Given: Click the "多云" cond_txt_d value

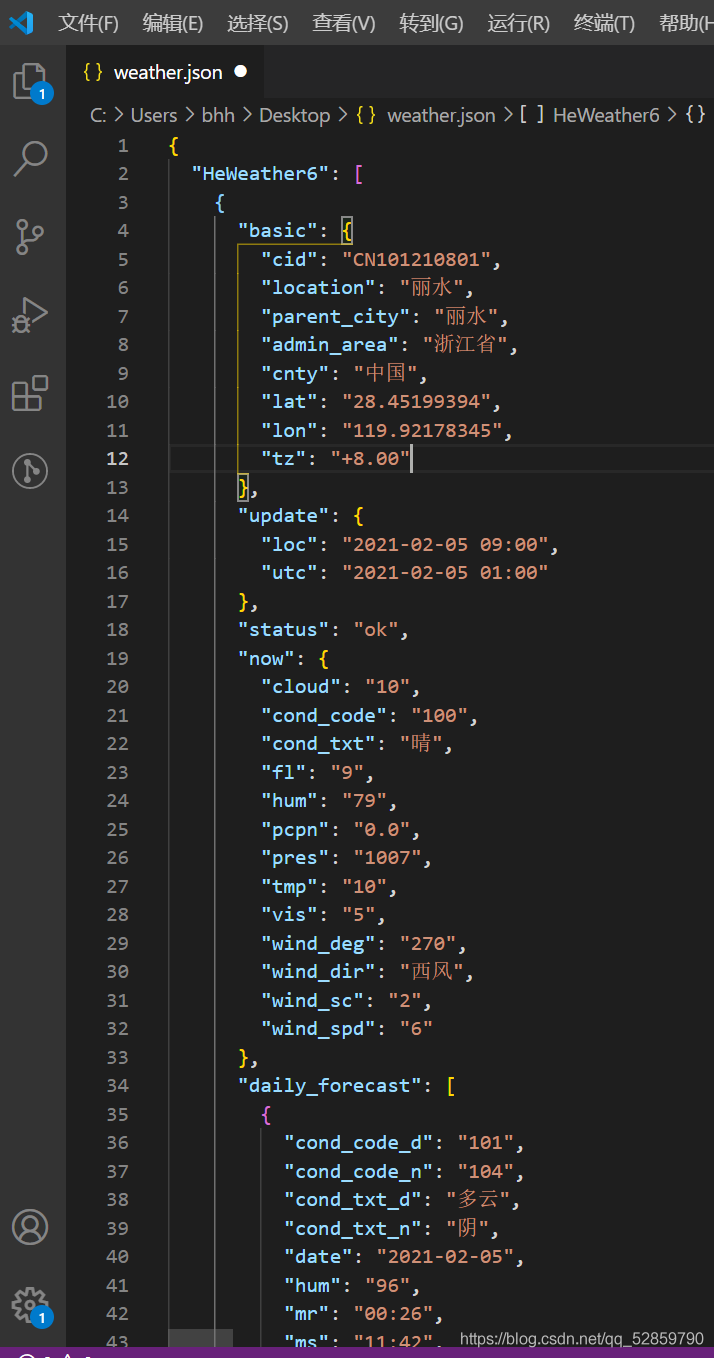Looking at the screenshot, I should tap(480, 1200).
